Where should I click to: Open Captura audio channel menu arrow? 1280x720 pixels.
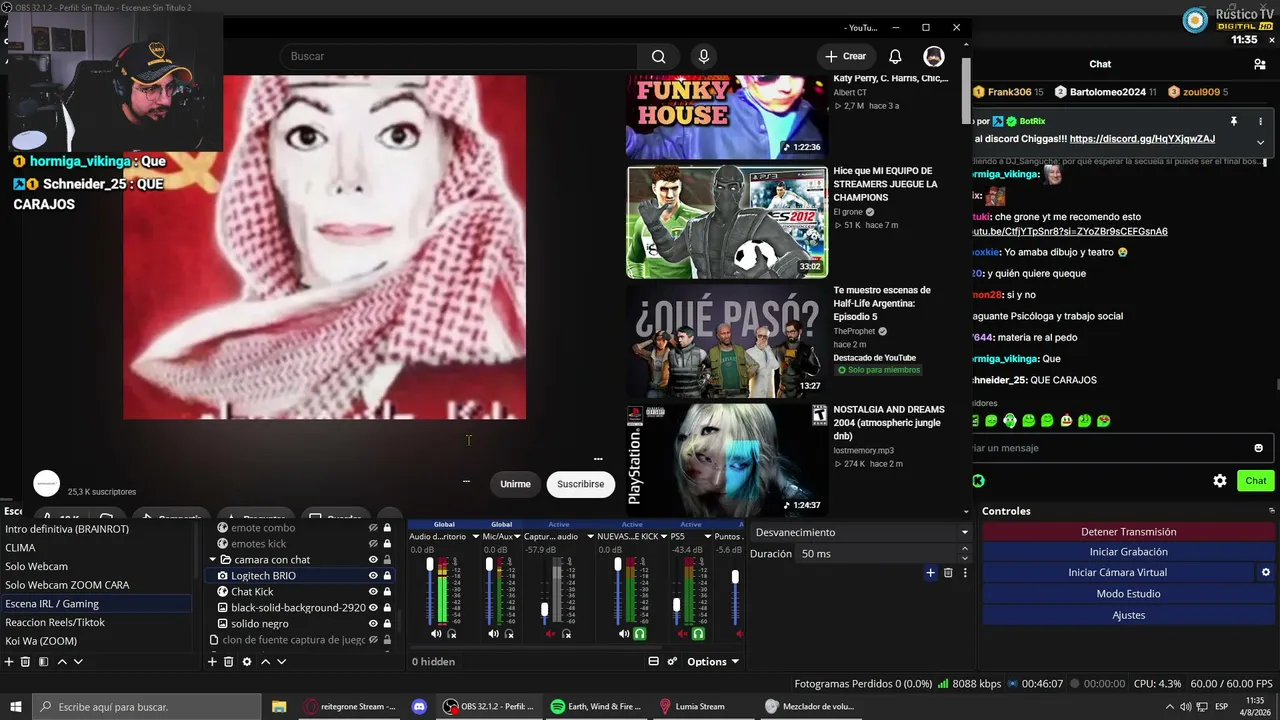[590, 537]
